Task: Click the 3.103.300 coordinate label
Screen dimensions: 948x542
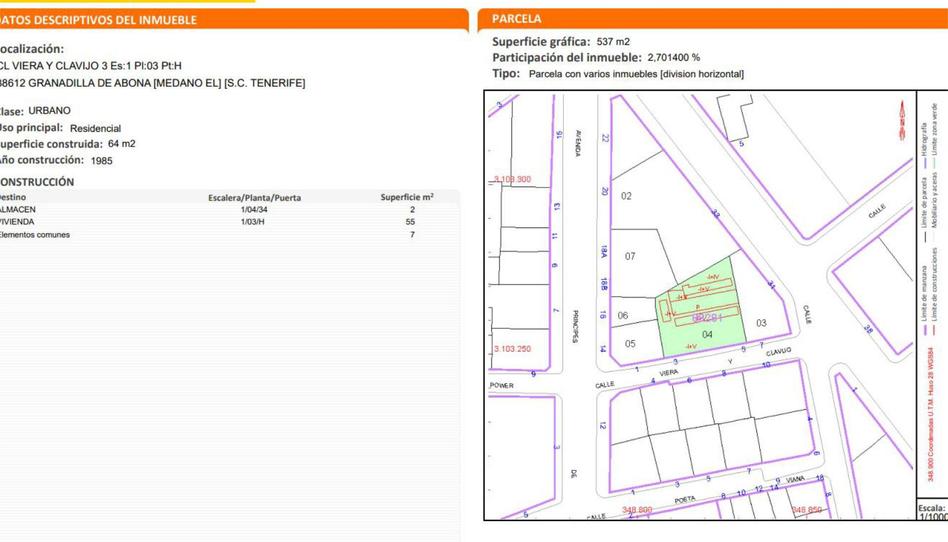Action: click(512, 180)
